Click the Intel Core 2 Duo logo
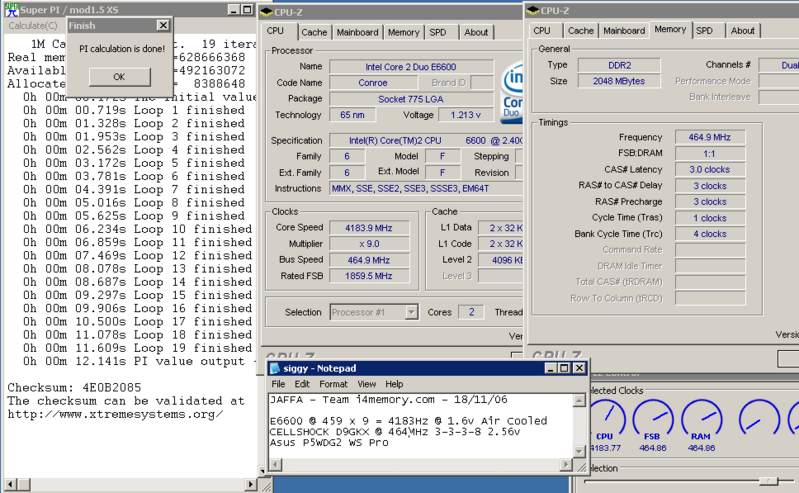This screenshot has height=493, width=799. point(512,93)
